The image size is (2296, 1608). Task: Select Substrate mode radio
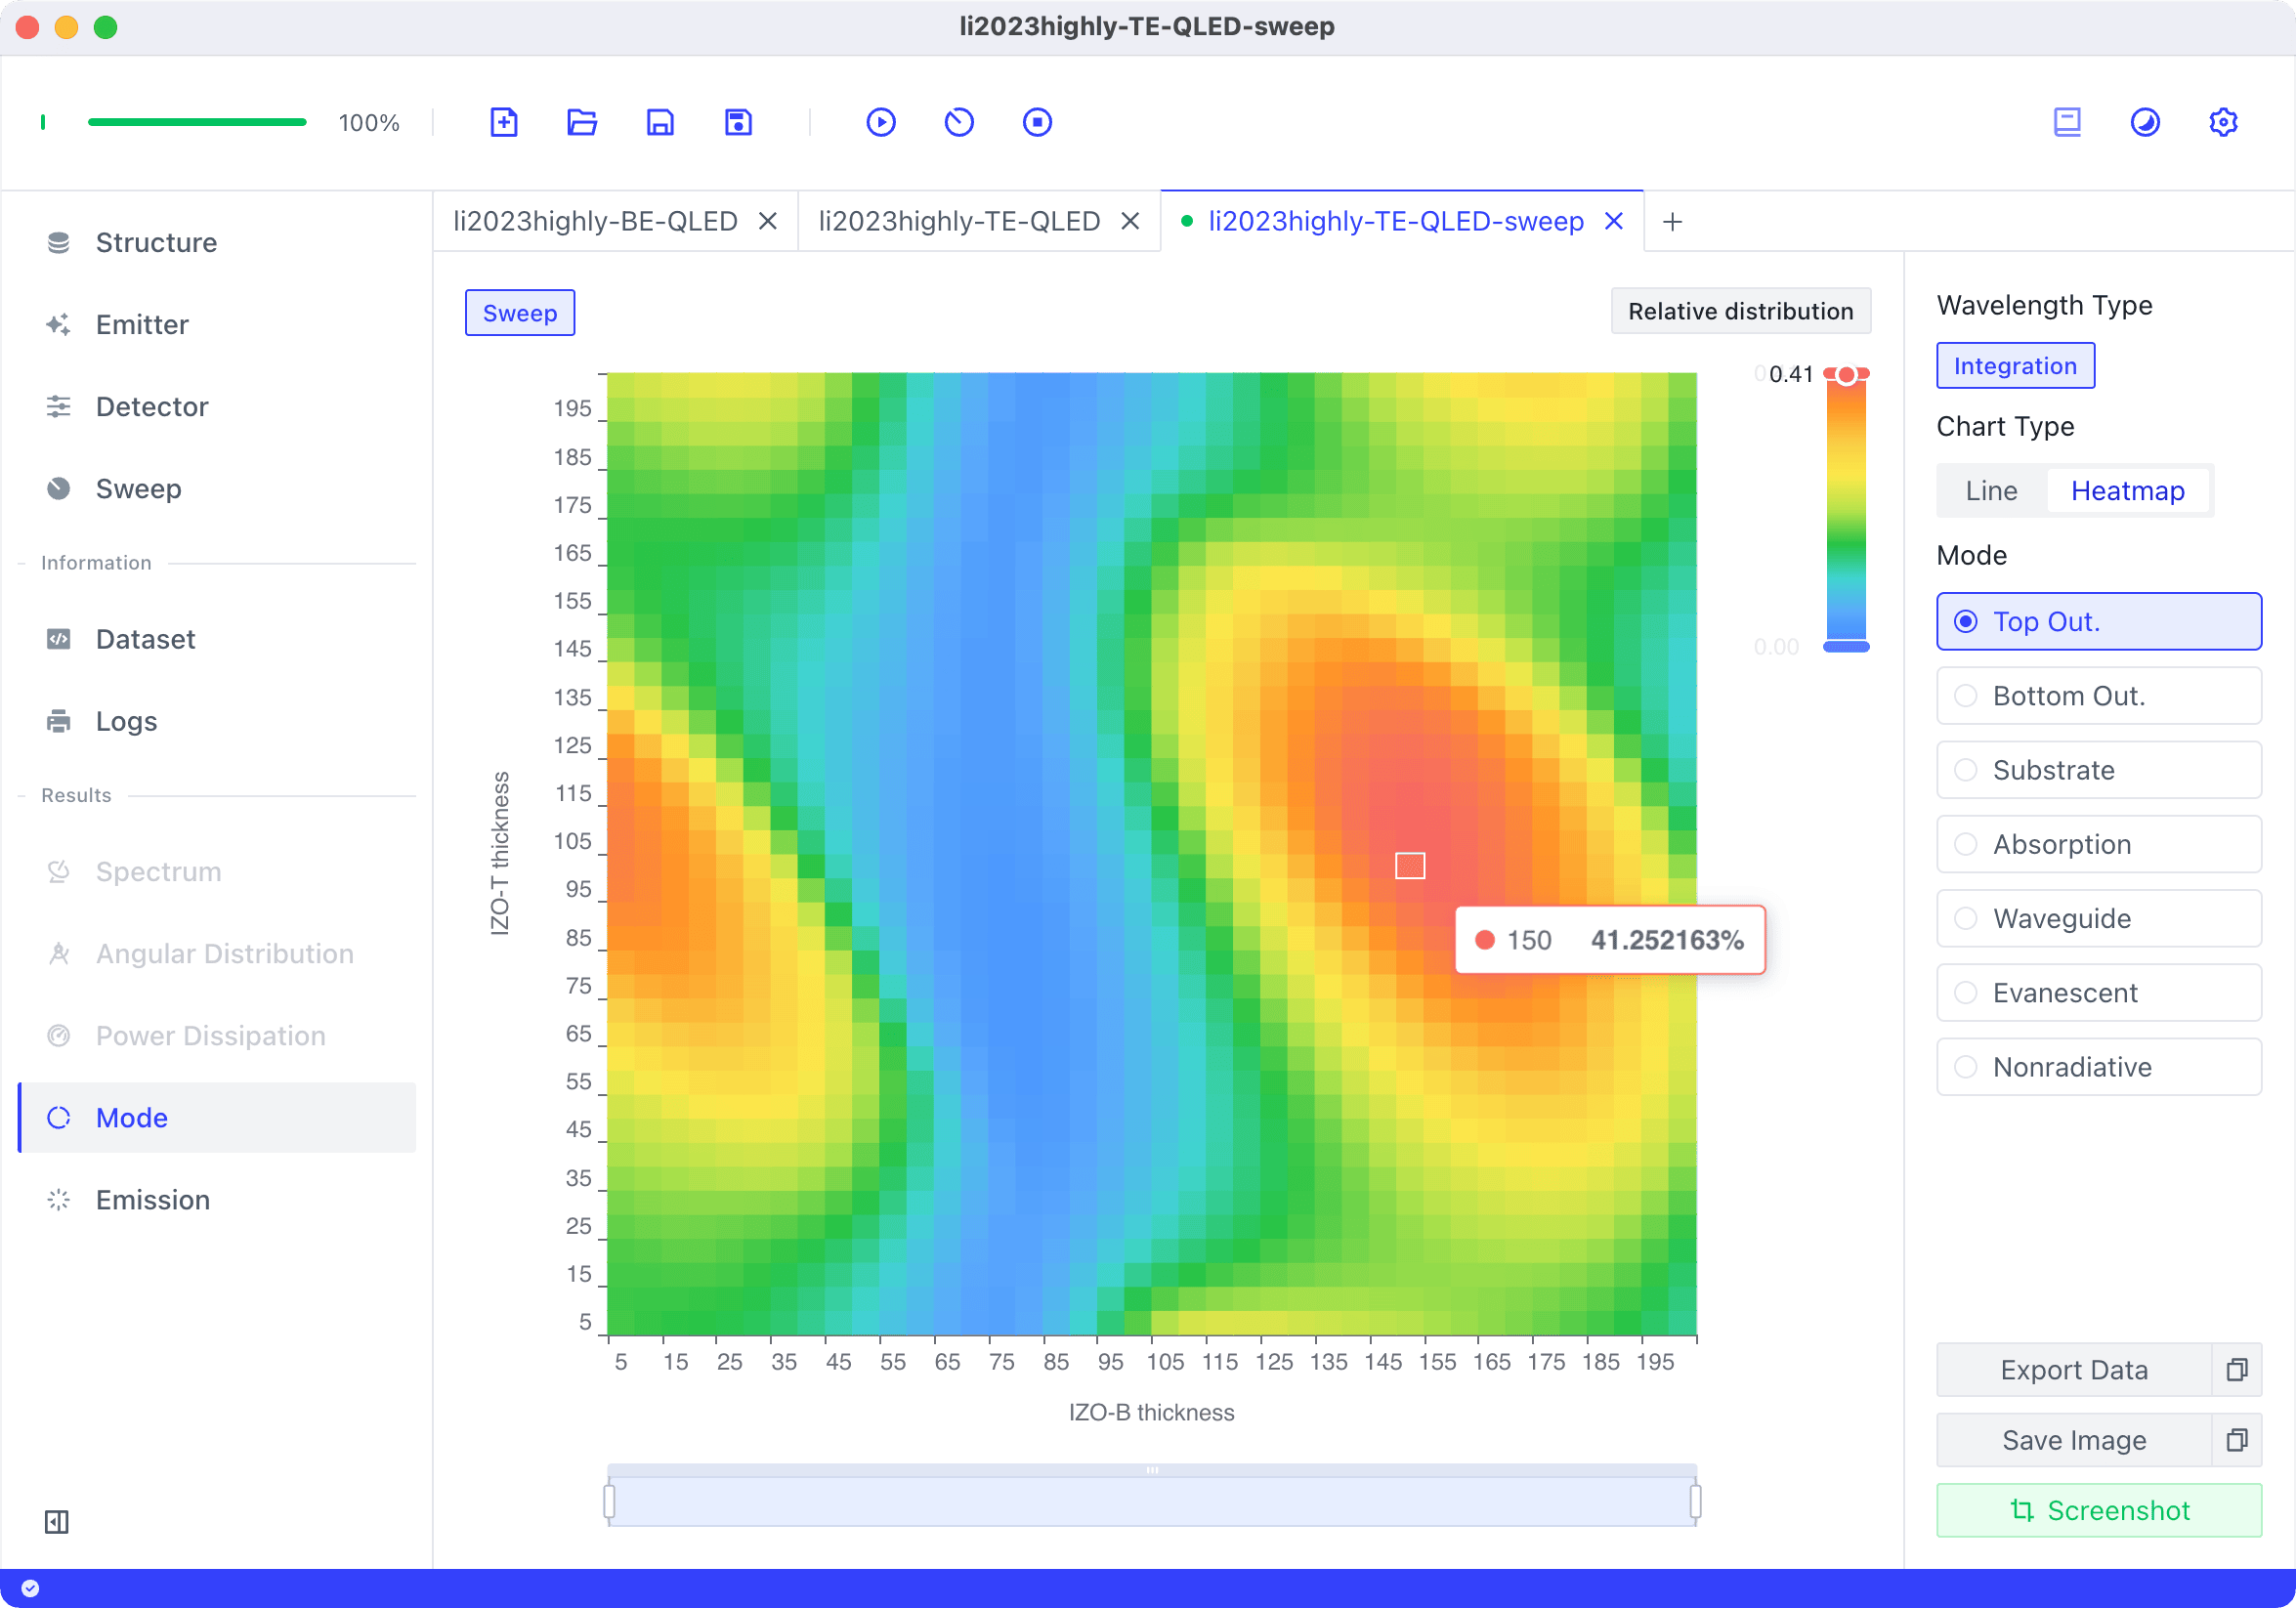2099,769
